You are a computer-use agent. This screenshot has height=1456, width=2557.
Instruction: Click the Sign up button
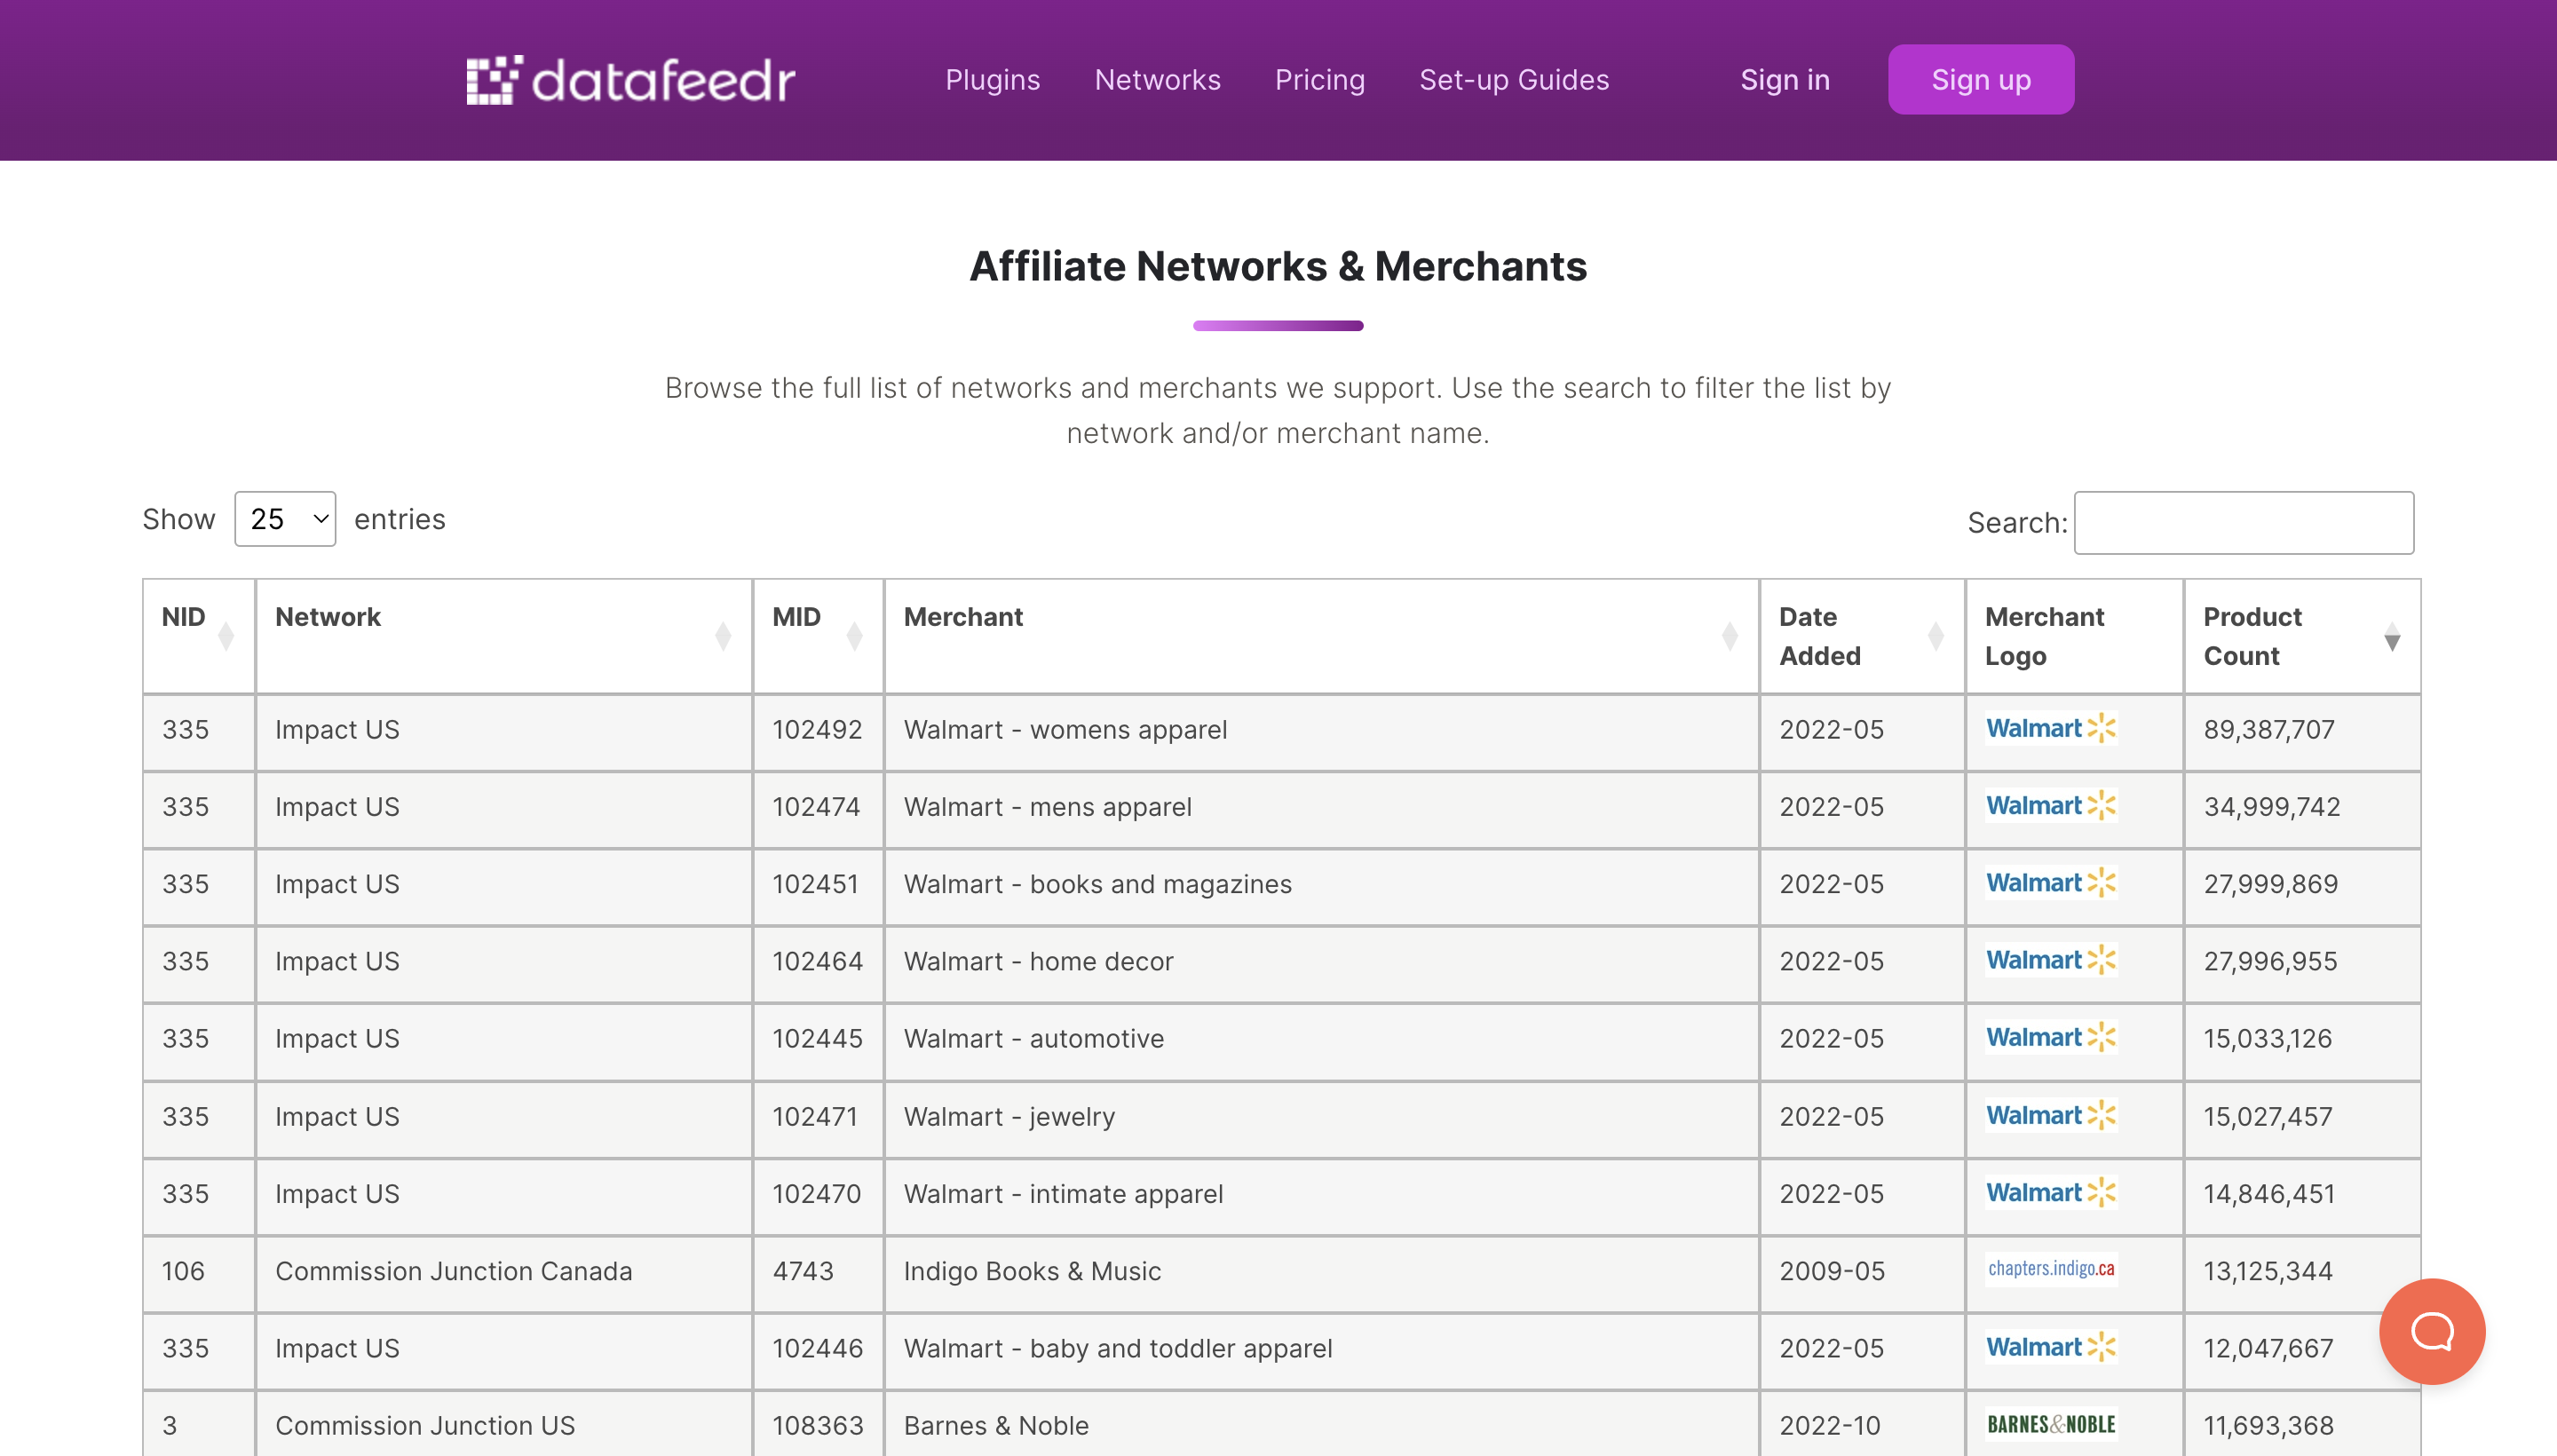pyautogui.click(x=1980, y=79)
